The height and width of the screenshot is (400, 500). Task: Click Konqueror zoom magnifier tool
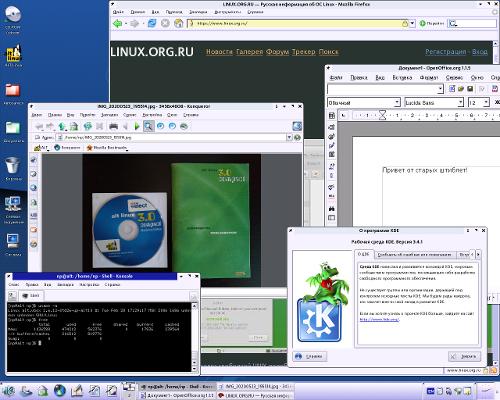(x=149, y=126)
